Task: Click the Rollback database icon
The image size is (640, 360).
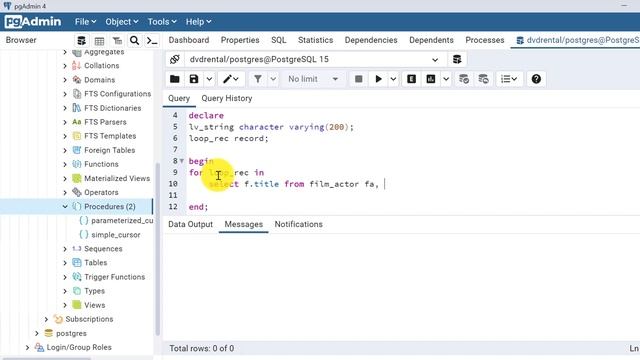Action: click(484, 79)
